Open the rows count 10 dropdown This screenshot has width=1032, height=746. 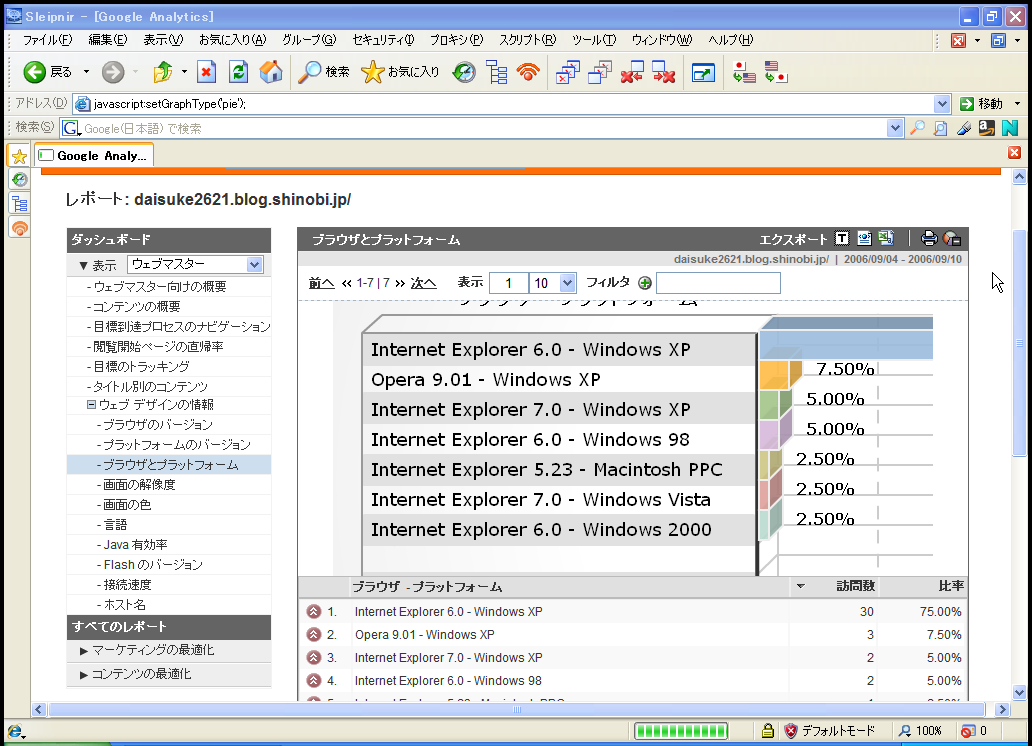[x=567, y=283]
